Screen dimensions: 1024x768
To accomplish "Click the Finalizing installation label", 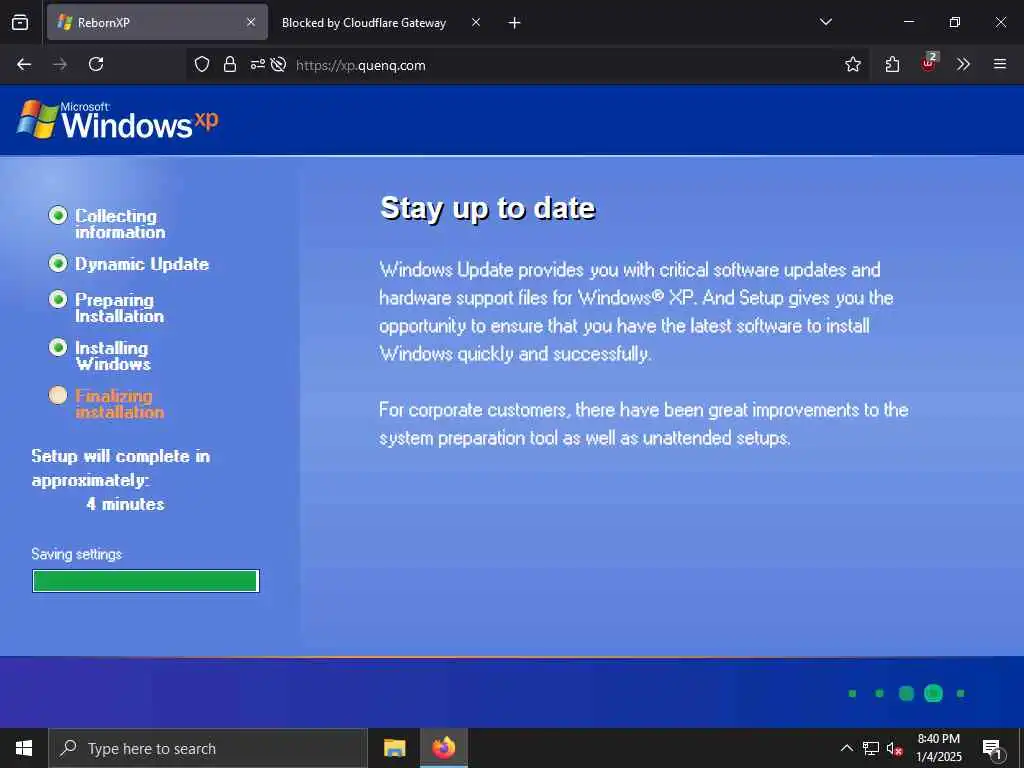I will pyautogui.click(x=120, y=404).
